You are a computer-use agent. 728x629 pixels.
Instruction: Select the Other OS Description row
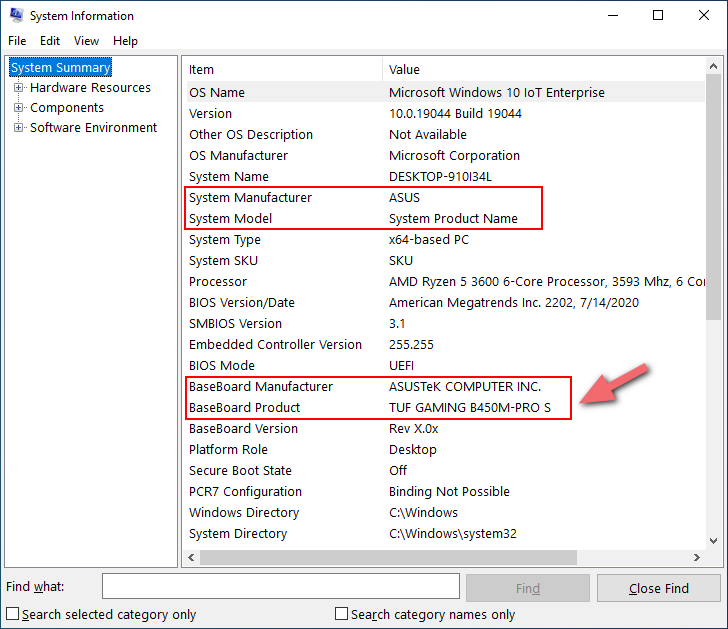(446, 134)
